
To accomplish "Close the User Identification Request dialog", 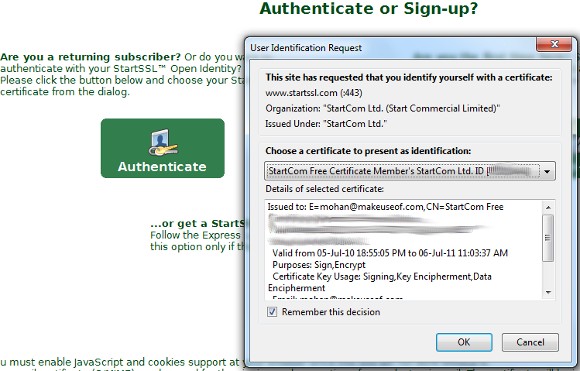I will [x=554, y=44].
